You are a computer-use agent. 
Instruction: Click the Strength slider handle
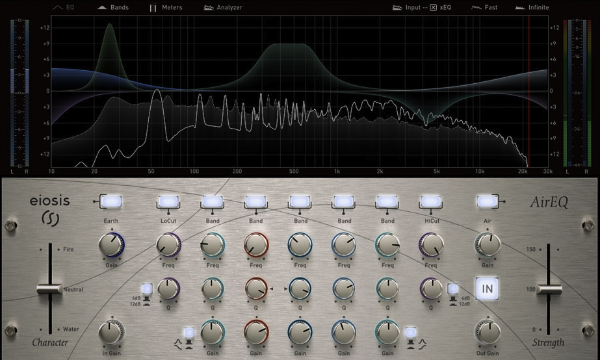pos(549,289)
